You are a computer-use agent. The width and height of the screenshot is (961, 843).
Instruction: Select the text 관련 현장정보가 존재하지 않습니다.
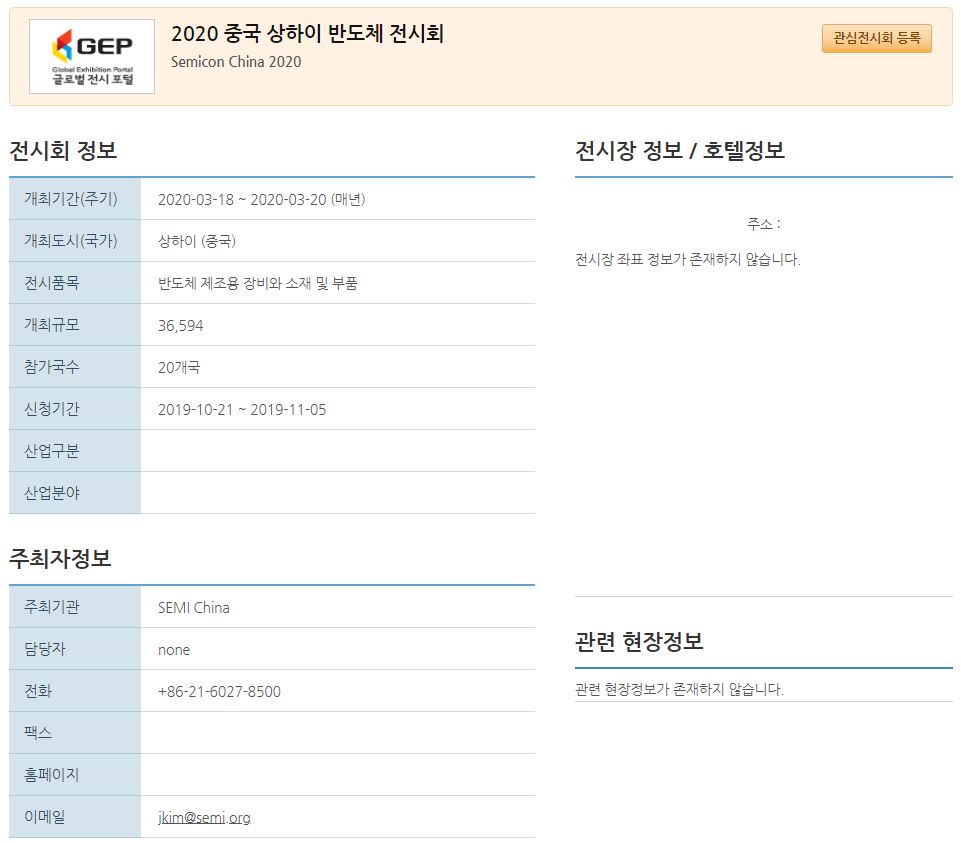coord(679,689)
